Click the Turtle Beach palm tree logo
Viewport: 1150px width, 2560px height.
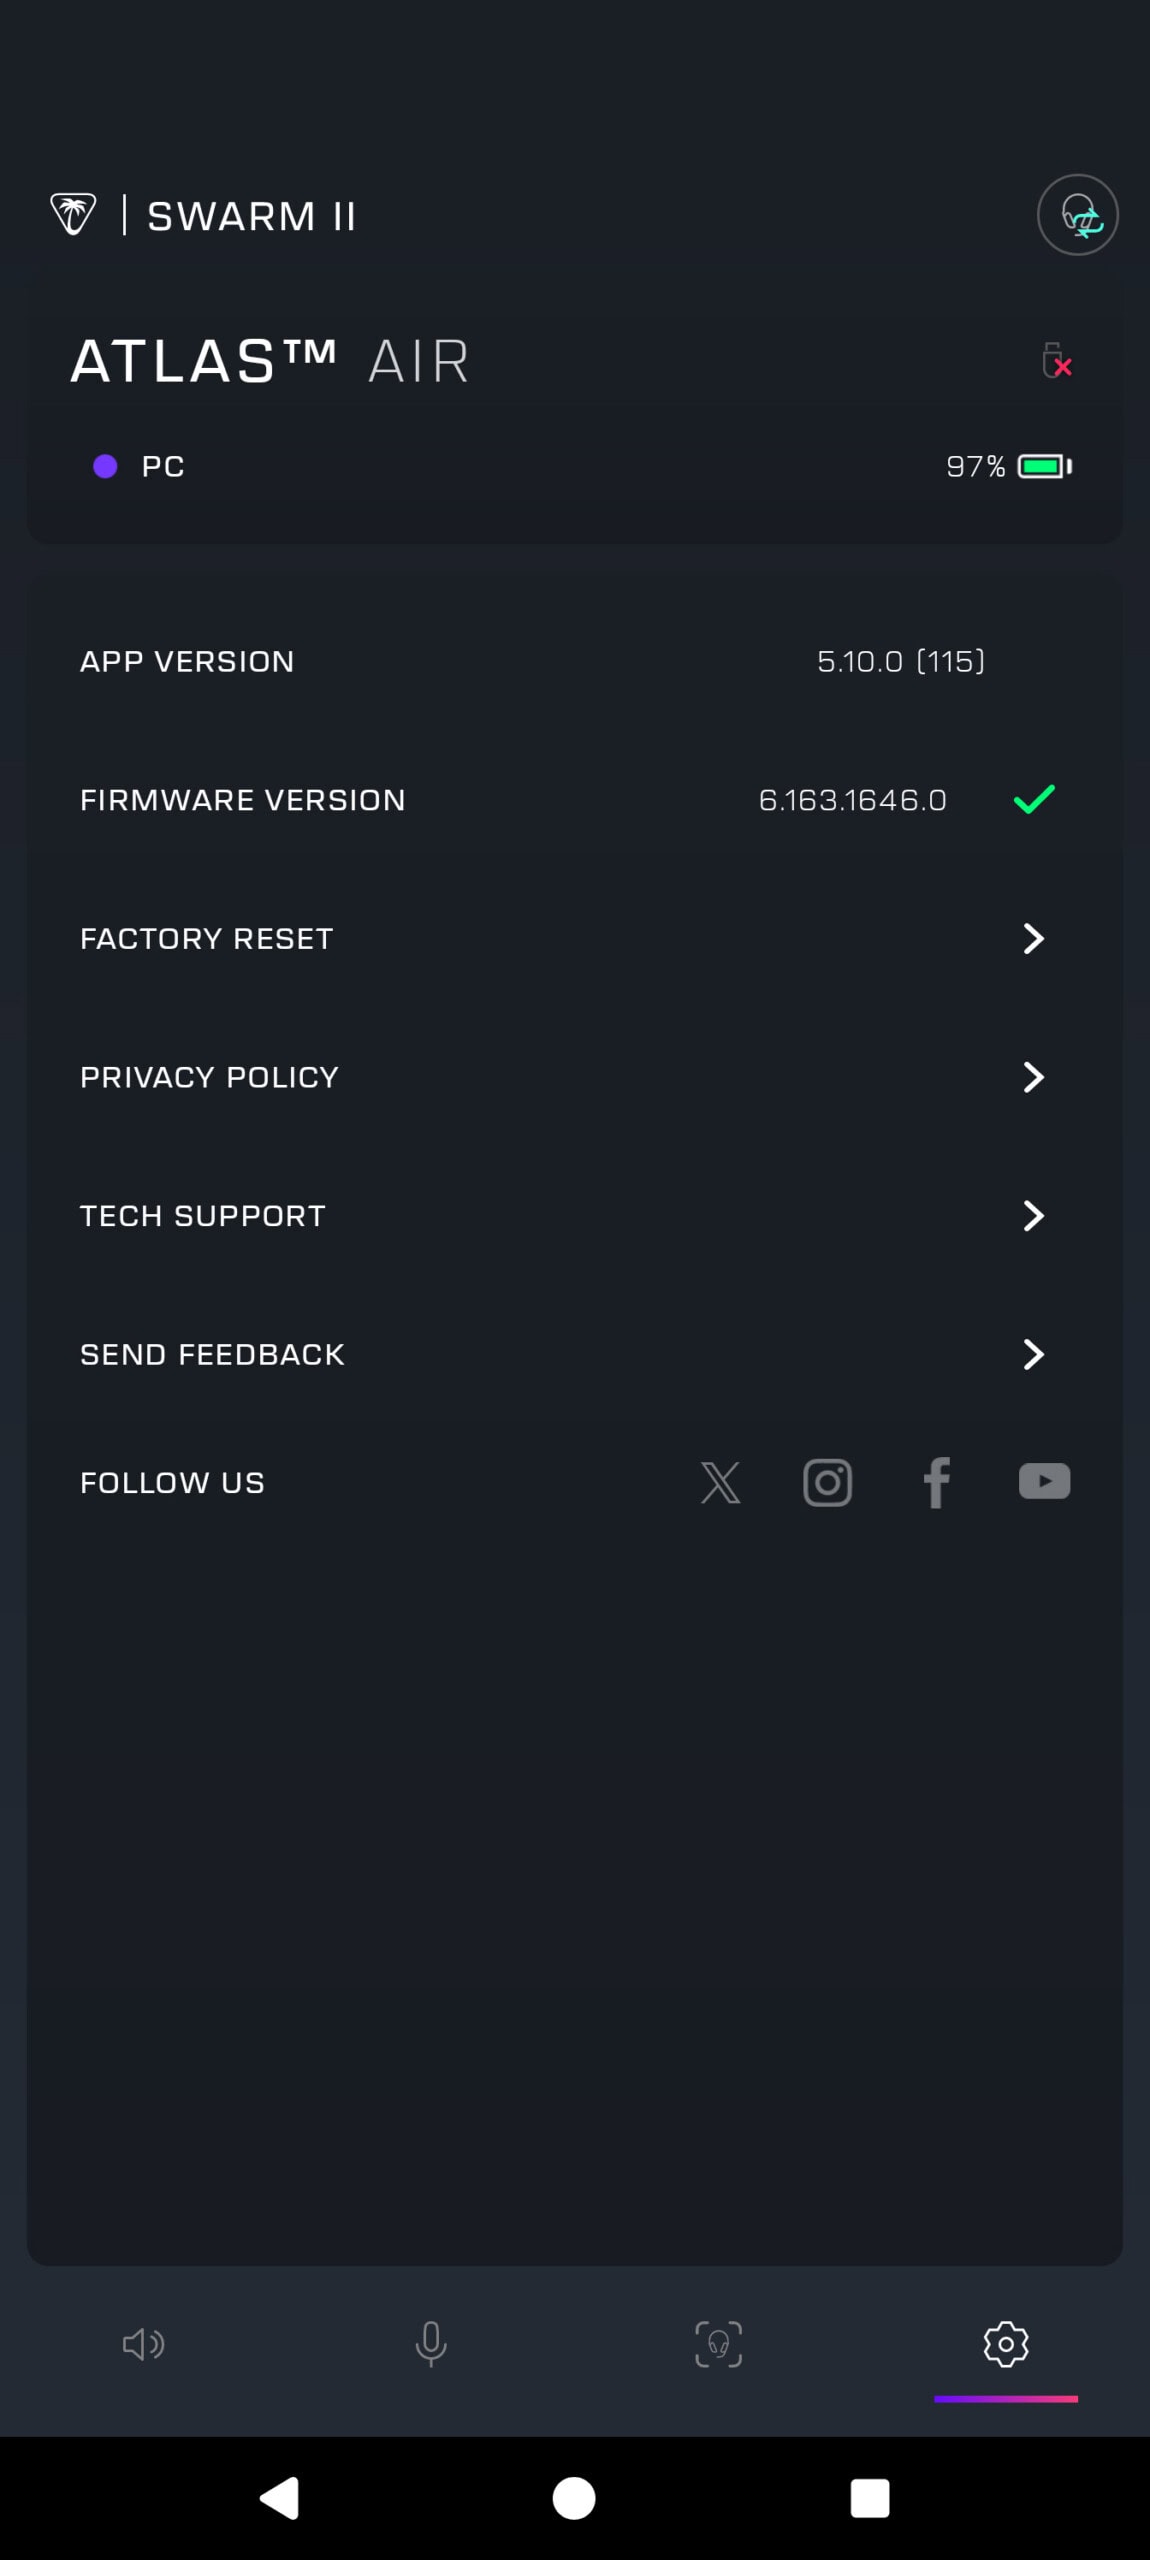(x=74, y=213)
